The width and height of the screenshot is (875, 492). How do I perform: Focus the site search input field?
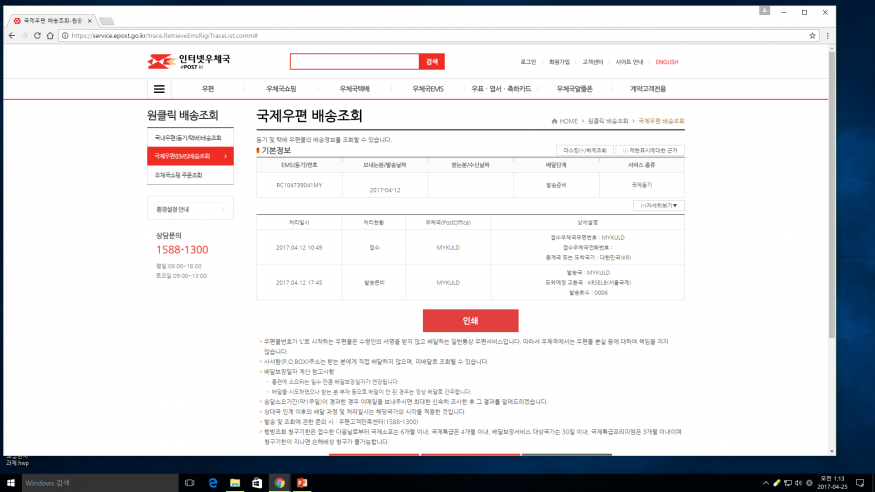pos(355,61)
